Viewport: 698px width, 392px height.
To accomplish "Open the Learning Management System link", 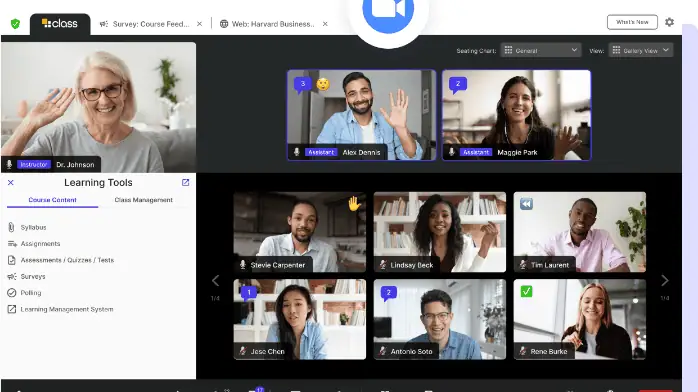I will click(x=67, y=309).
